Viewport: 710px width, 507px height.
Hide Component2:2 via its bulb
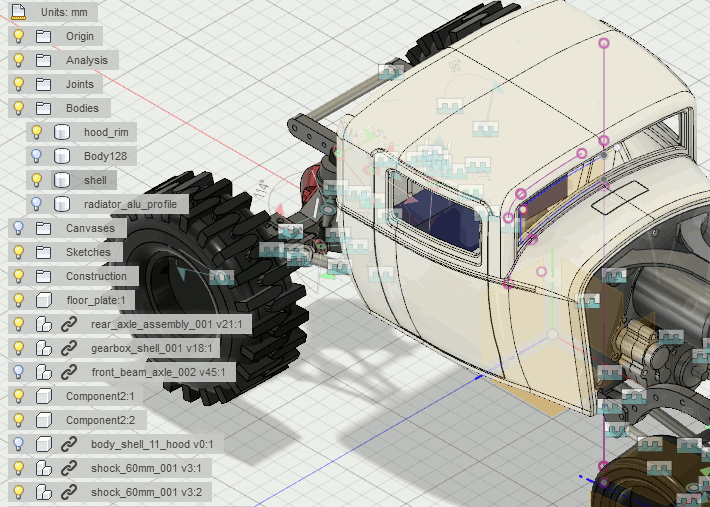click(x=19, y=420)
